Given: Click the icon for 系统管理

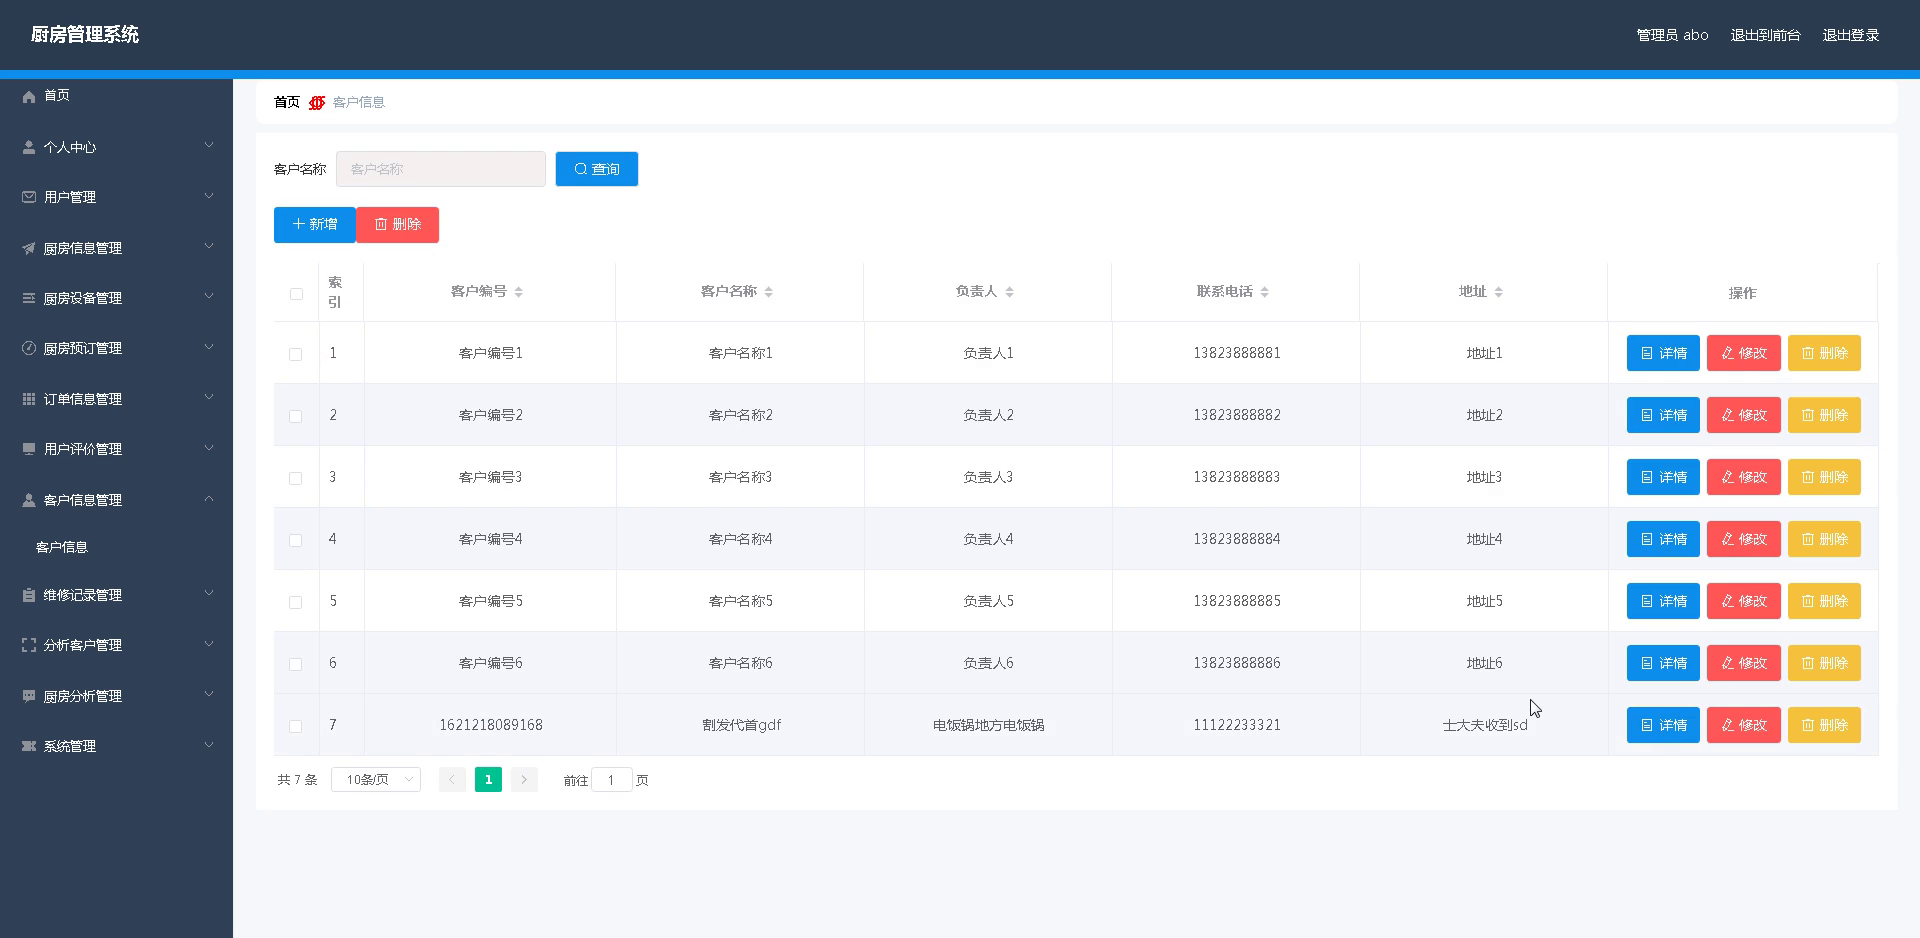Looking at the screenshot, I should coord(29,746).
